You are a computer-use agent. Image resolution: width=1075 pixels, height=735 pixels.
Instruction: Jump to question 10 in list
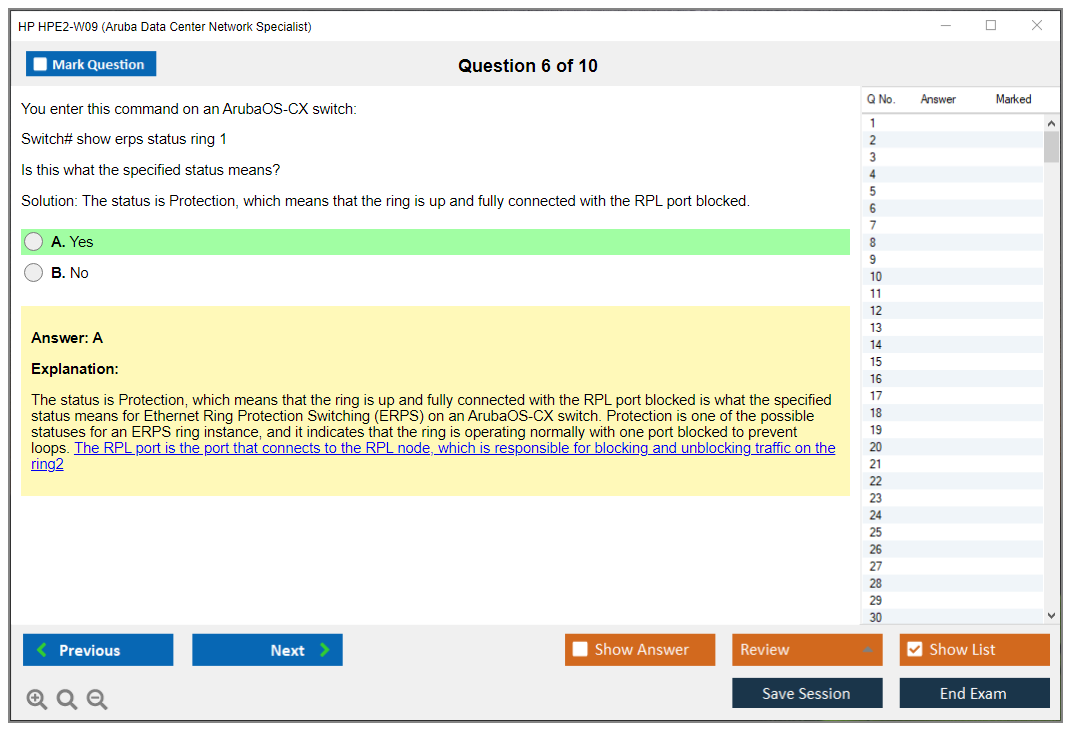coord(876,277)
